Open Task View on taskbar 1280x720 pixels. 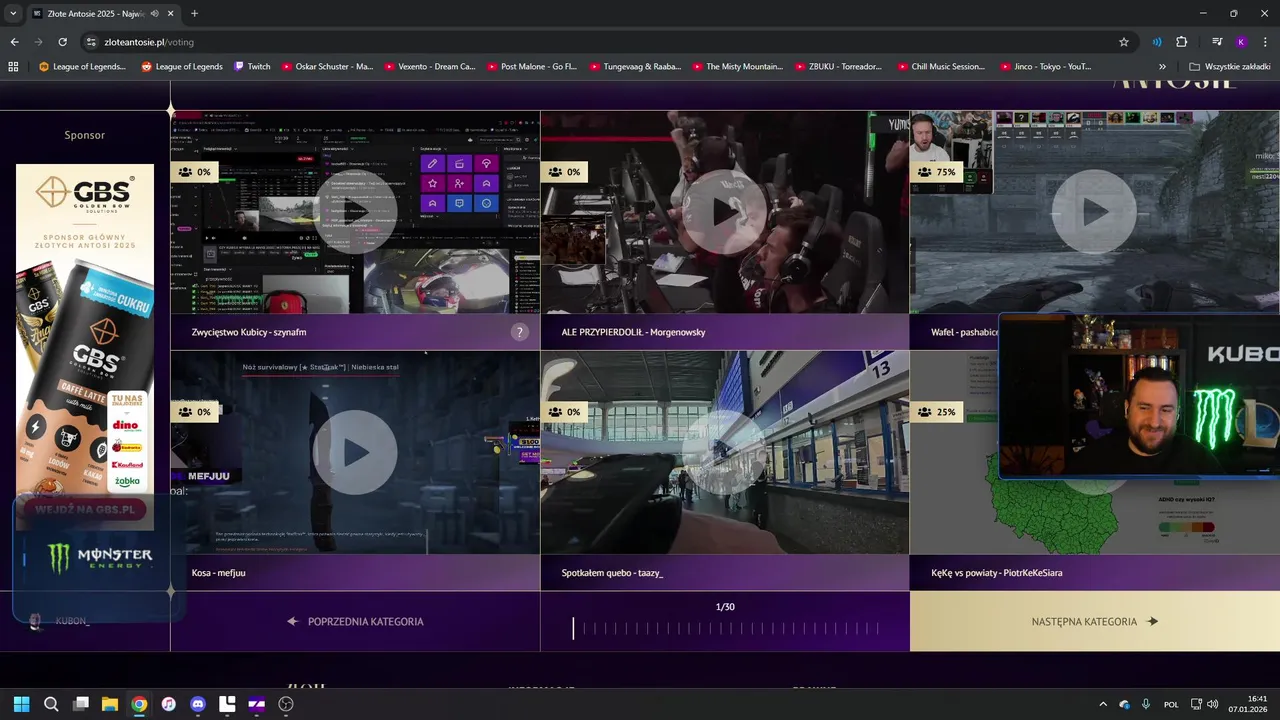[x=81, y=704]
